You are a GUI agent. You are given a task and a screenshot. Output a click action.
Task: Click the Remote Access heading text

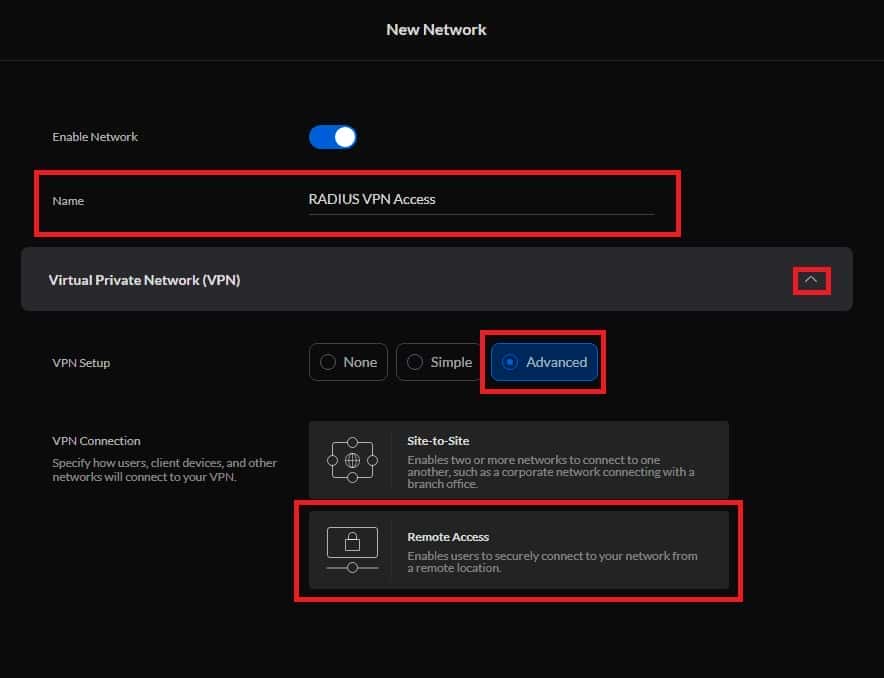point(448,537)
